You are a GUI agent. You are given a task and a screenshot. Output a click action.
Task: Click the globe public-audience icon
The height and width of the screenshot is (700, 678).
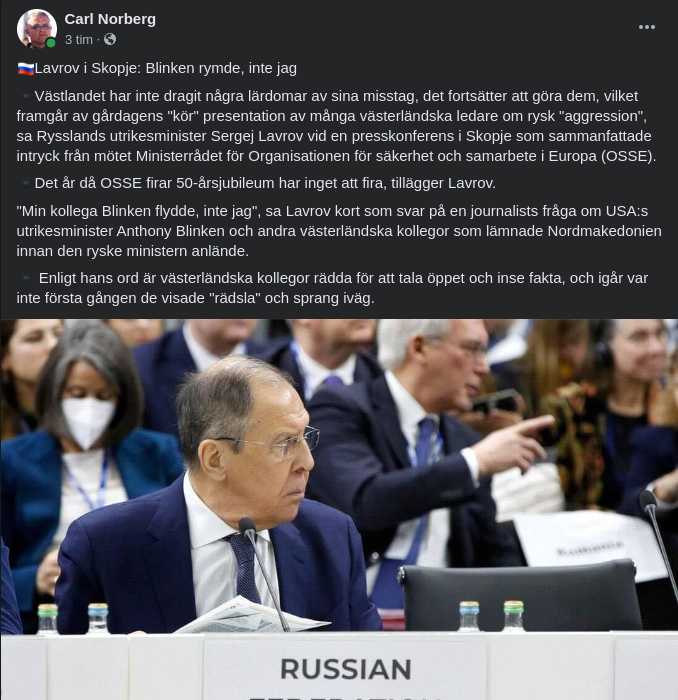pos(110,40)
